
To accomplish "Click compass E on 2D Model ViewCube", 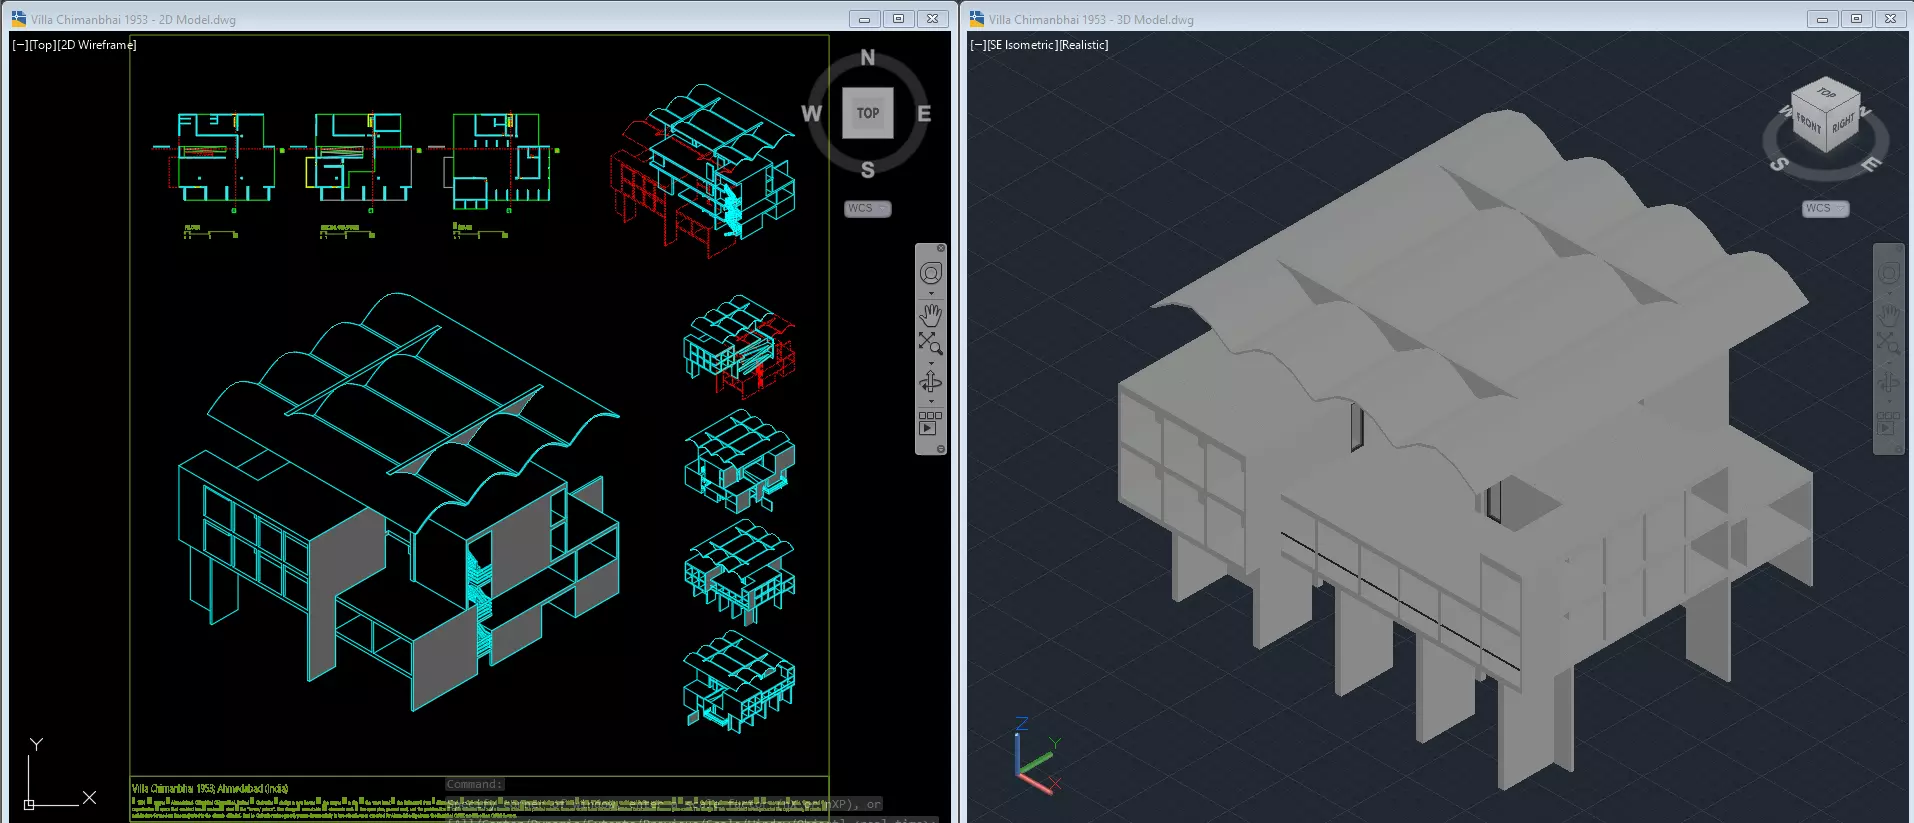I will coord(924,114).
